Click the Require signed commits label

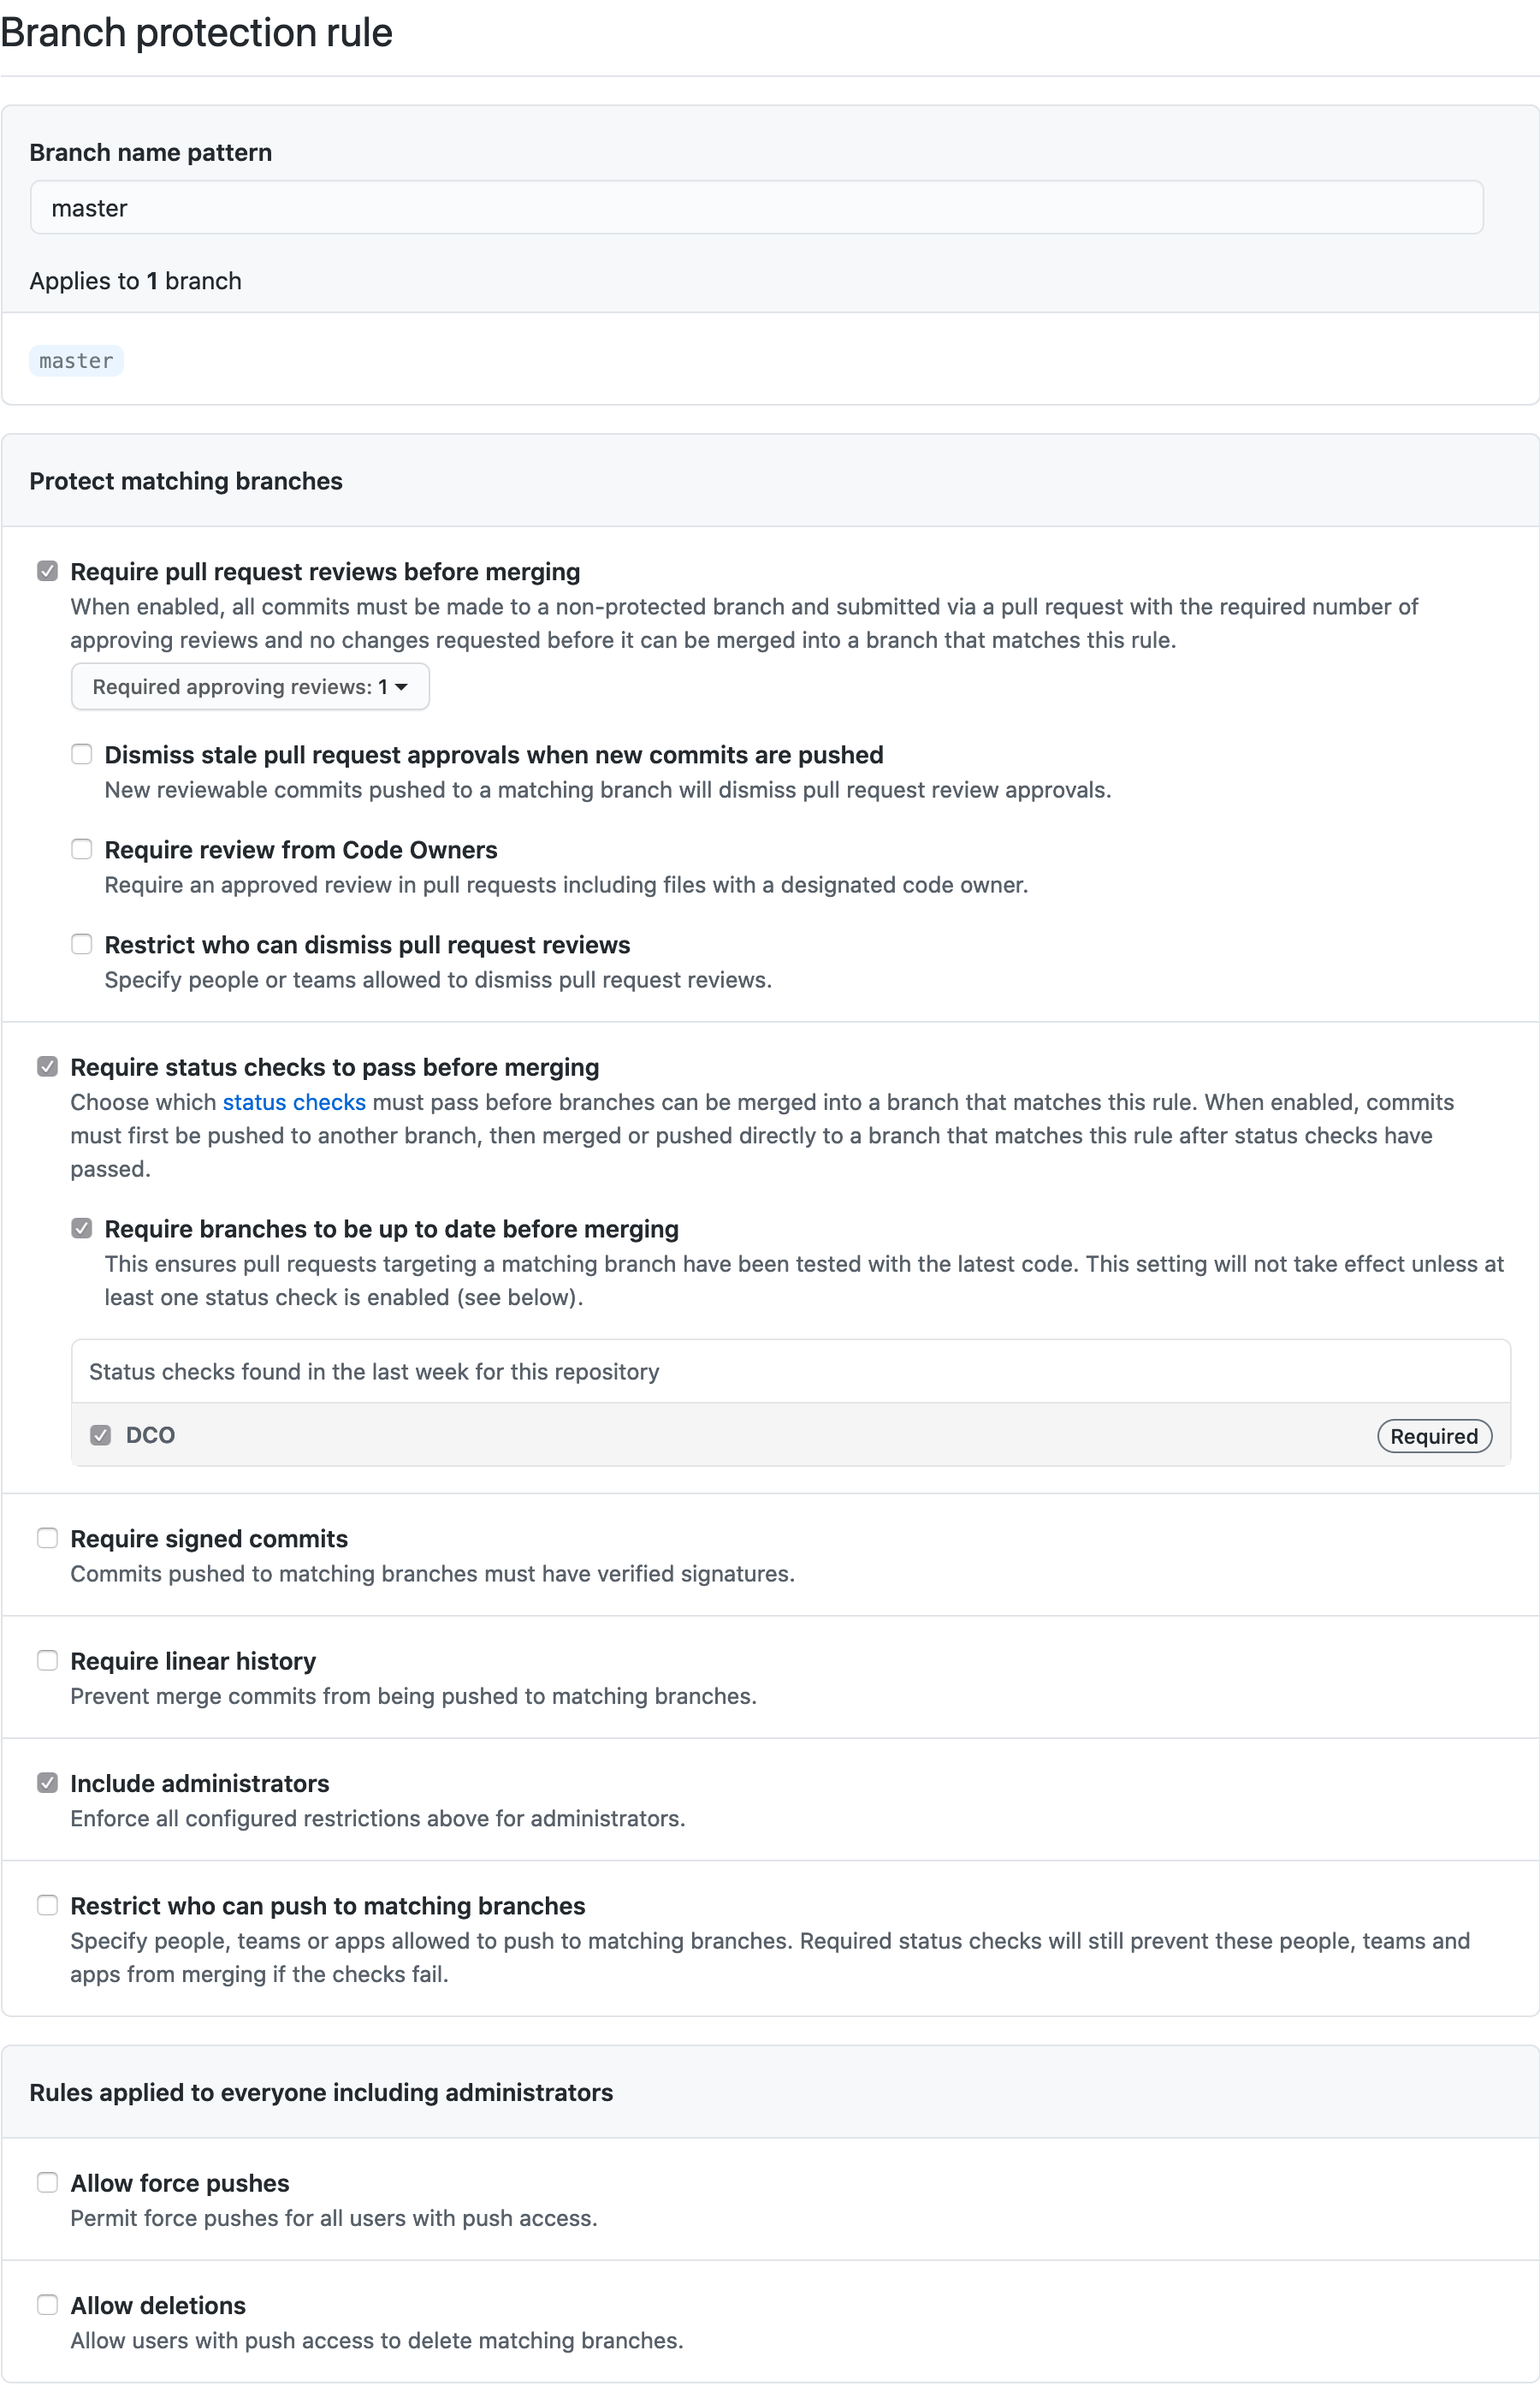(209, 1539)
